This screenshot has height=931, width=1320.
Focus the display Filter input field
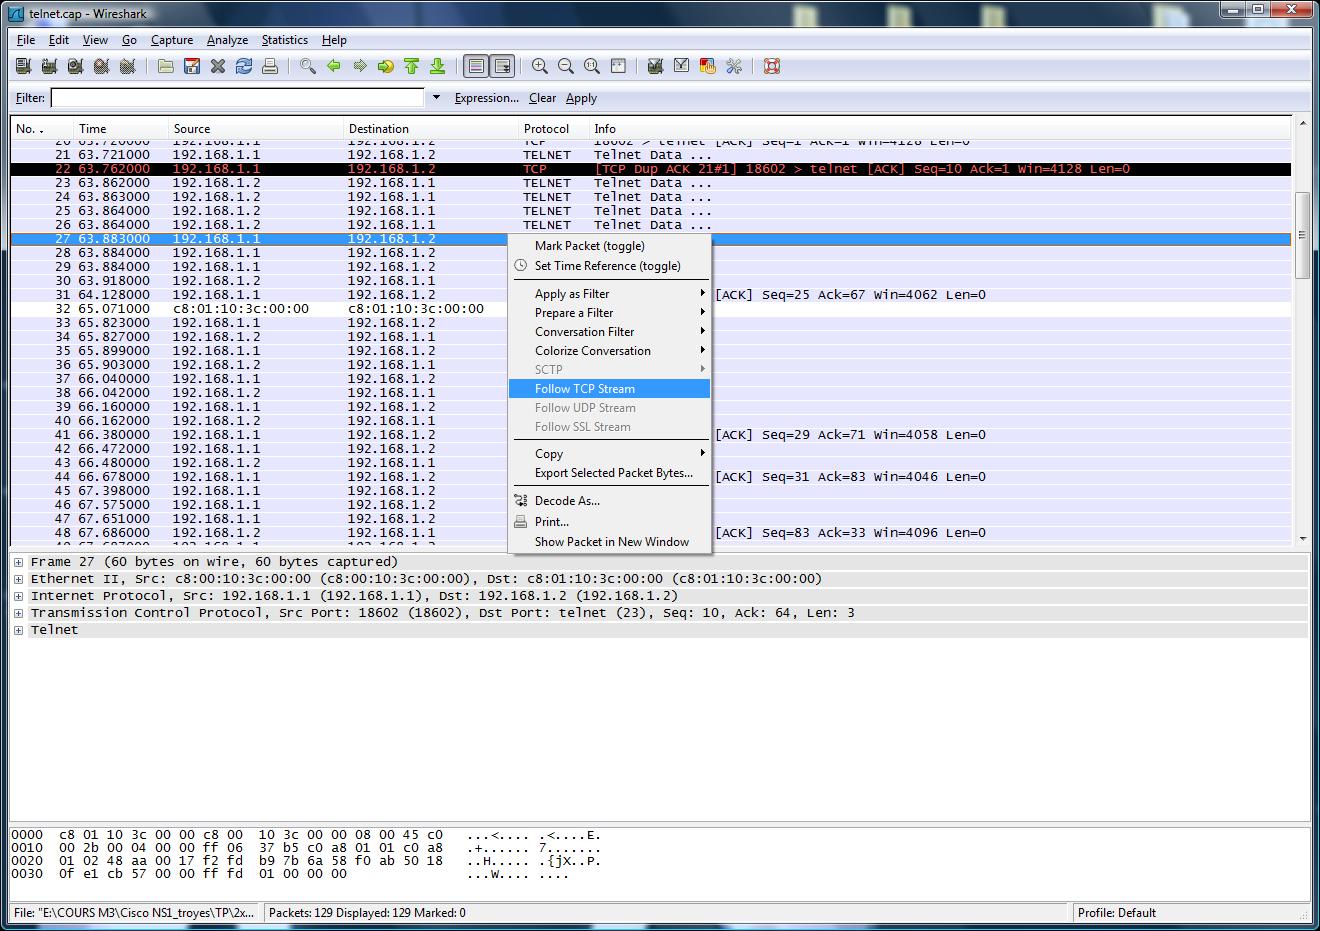pos(238,97)
